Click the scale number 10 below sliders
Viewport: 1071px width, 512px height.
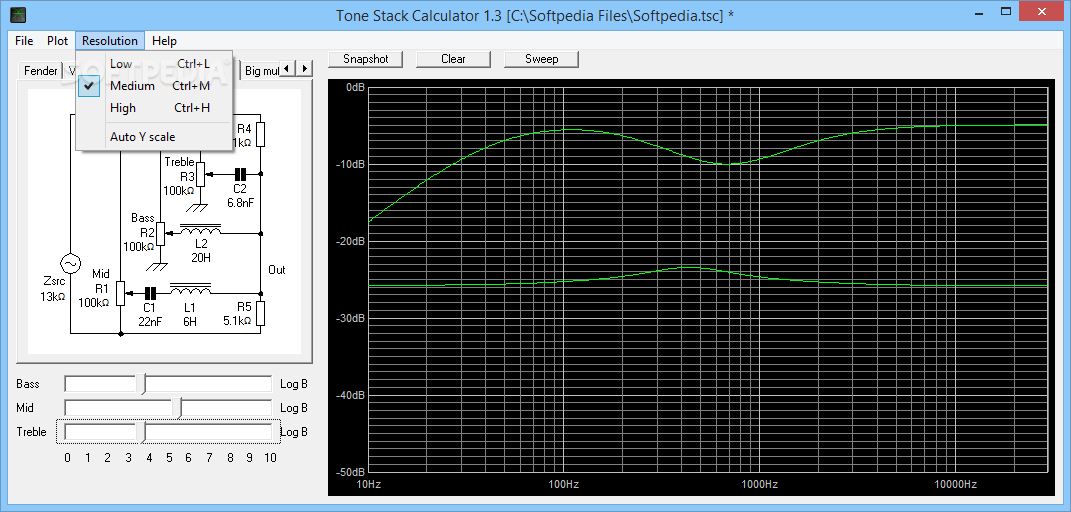(270, 457)
